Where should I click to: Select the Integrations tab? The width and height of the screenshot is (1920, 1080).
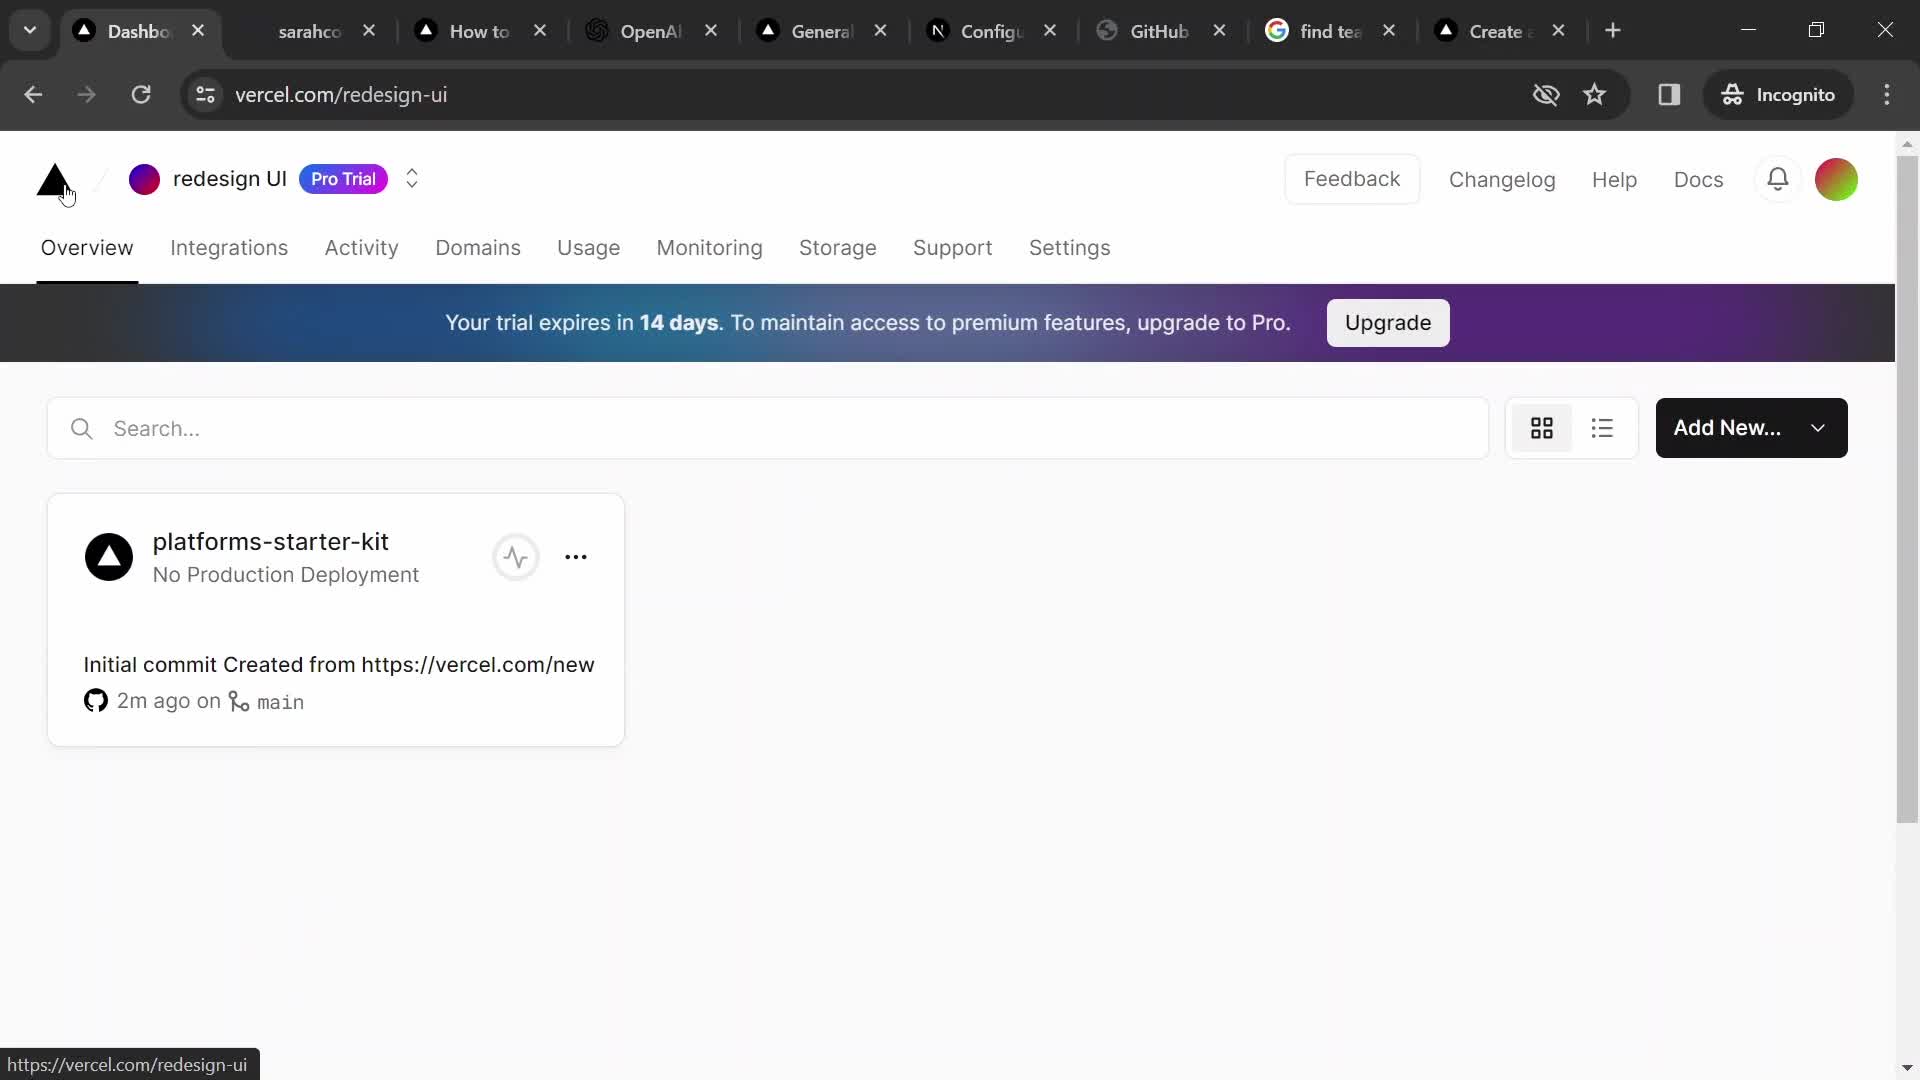tap(229, 248)
